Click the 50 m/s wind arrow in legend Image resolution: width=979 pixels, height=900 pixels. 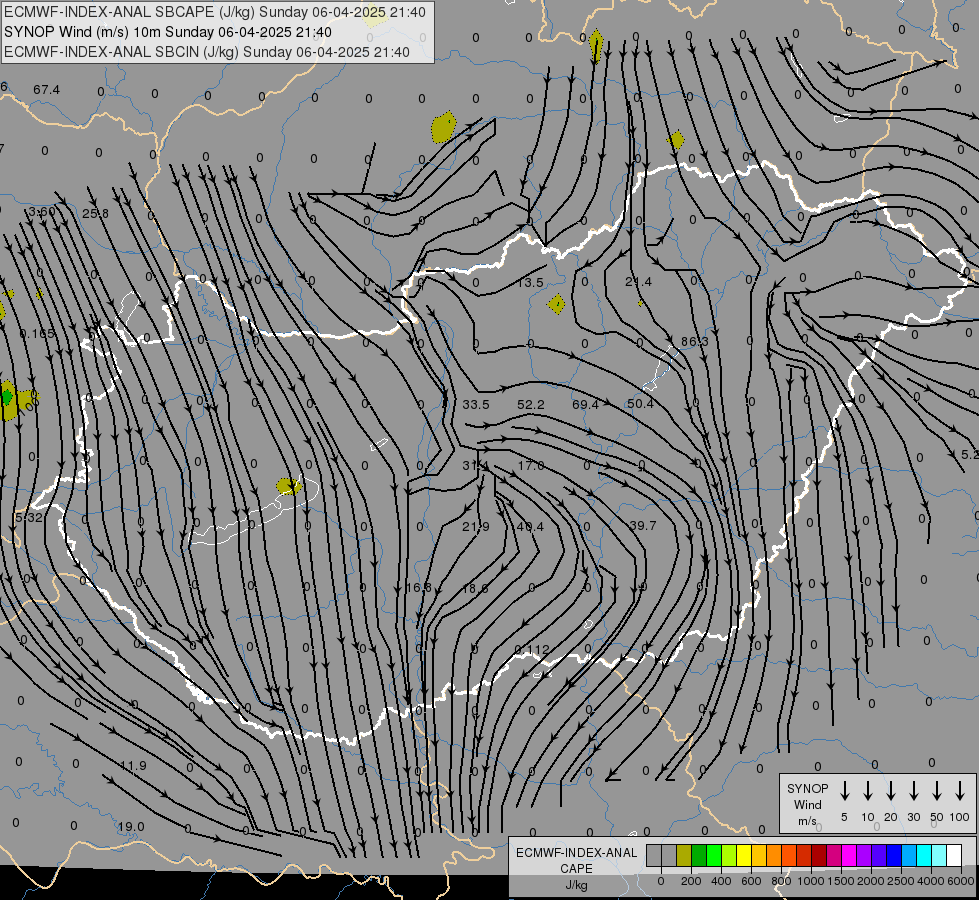(x=937, y=791)
